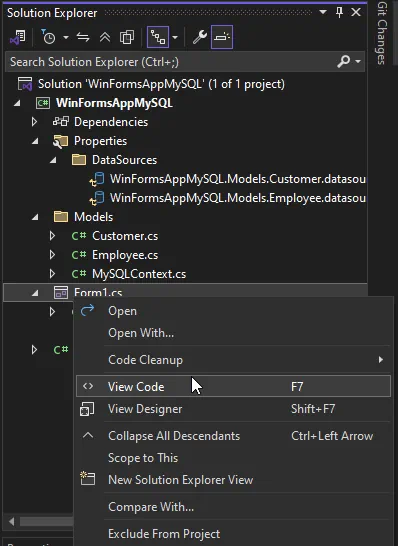The image size is (398, 546).
Task: Toggle Show All Files icon
Action: tap(127, 37)
